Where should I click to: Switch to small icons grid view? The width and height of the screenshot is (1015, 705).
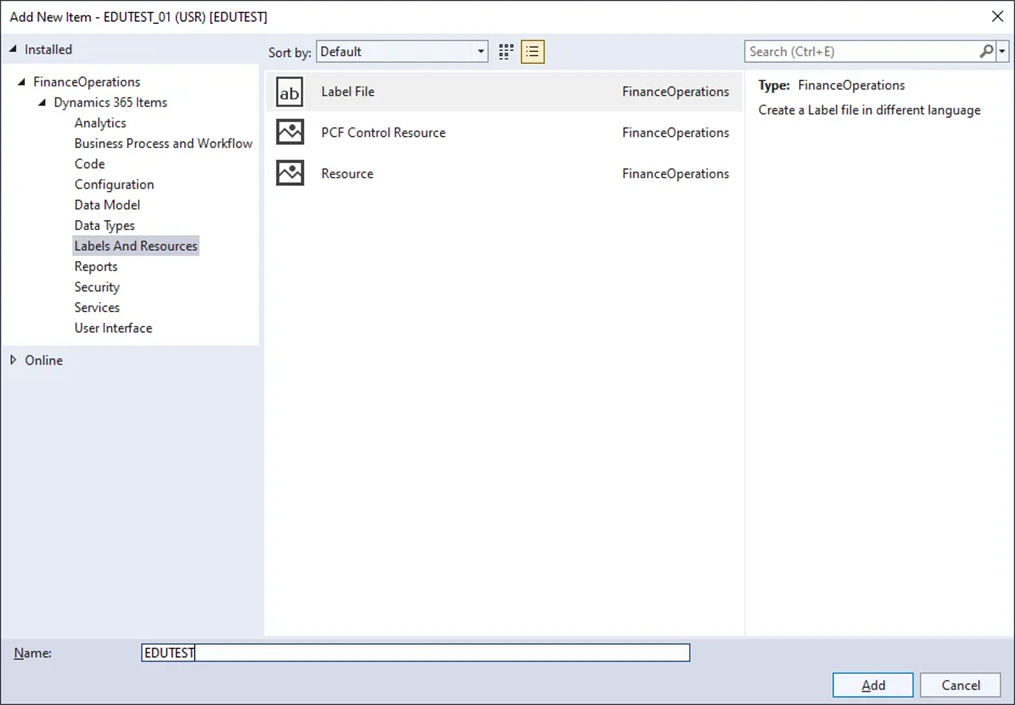click(506, 52)
